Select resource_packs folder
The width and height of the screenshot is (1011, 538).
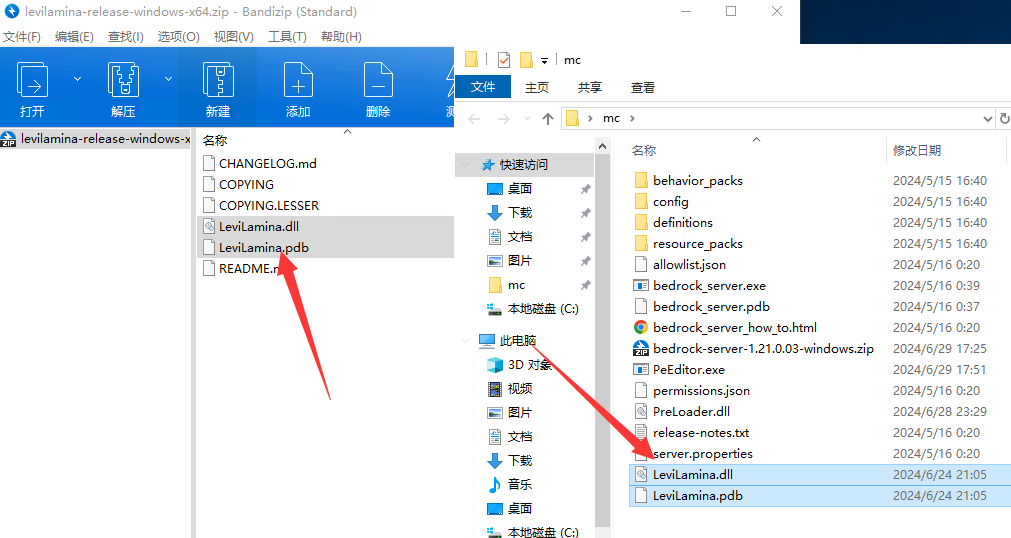(x=698, y=244)
